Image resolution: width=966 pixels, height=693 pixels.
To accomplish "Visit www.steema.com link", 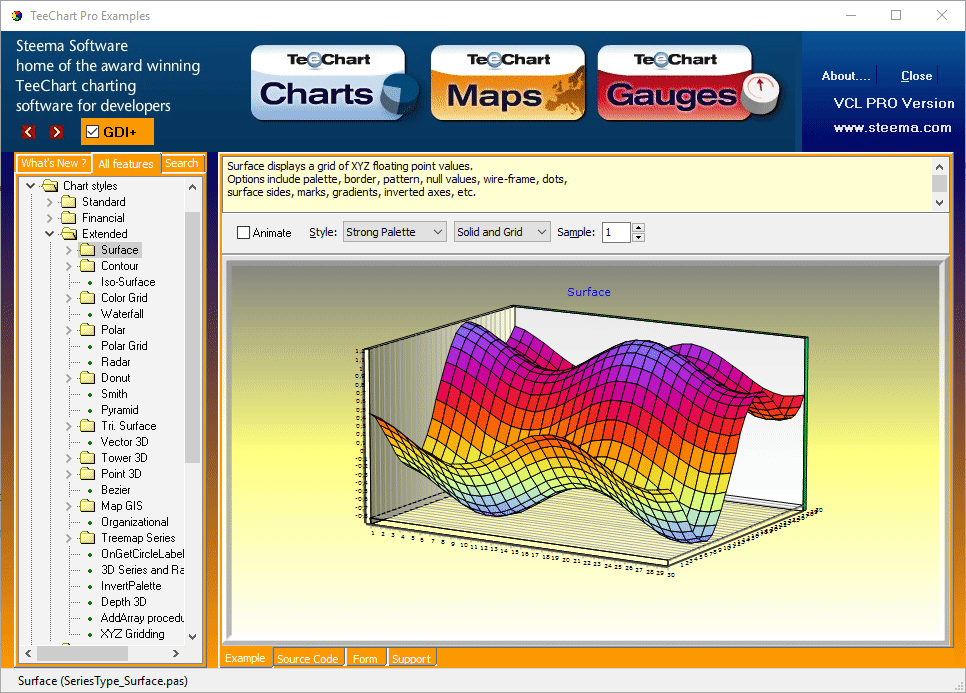I will [892, 128].
